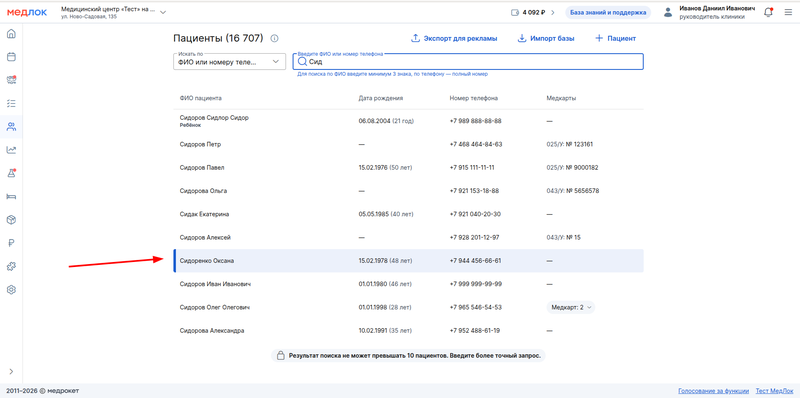Image resolution: width=800 pixels, height=398 pixels.
Task: Click birth date '05.05.1985 (40 лет)'
Action: 386,214
